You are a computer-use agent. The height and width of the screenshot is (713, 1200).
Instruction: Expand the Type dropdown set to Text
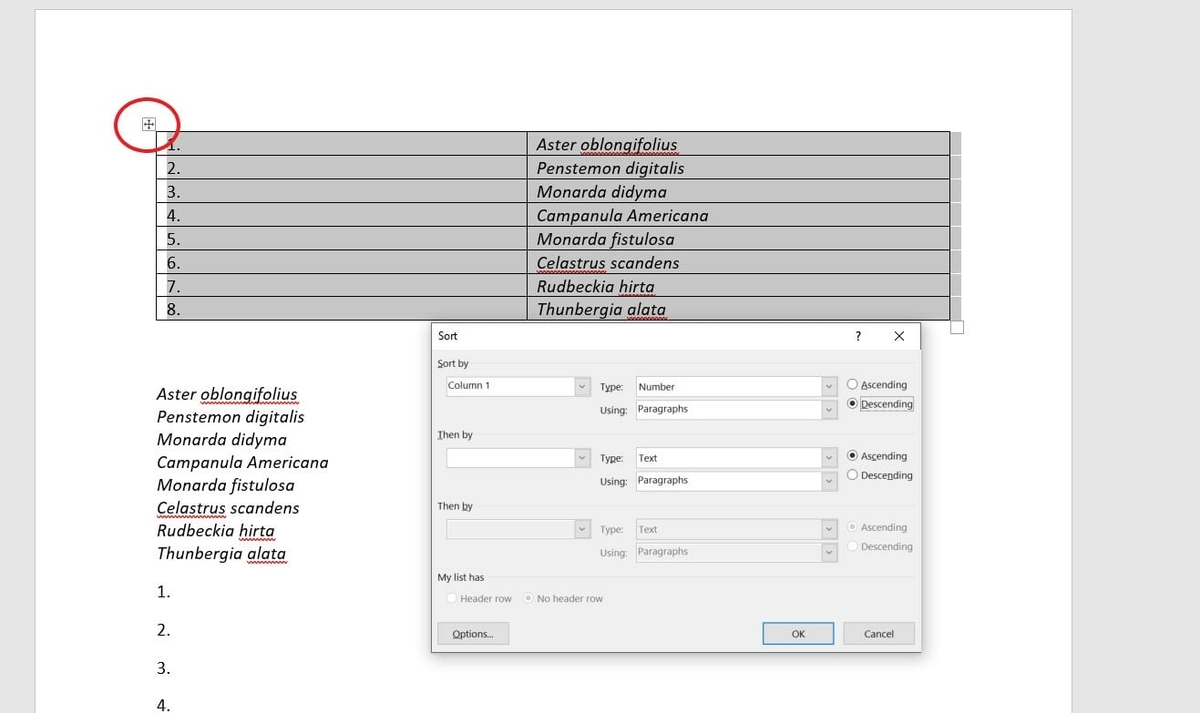[x=829, y=457]
